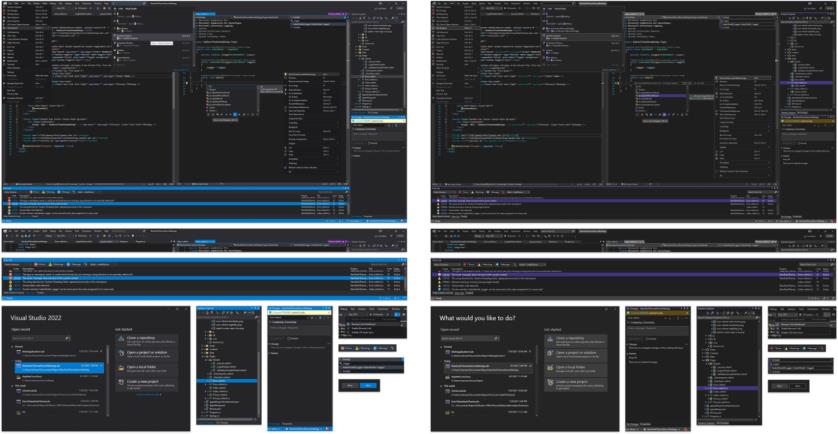The width and height of the screenshot is (838, 434).
Task: Open Extensions menu in small blue-theme menu bar crop
Action: [382, 309]
